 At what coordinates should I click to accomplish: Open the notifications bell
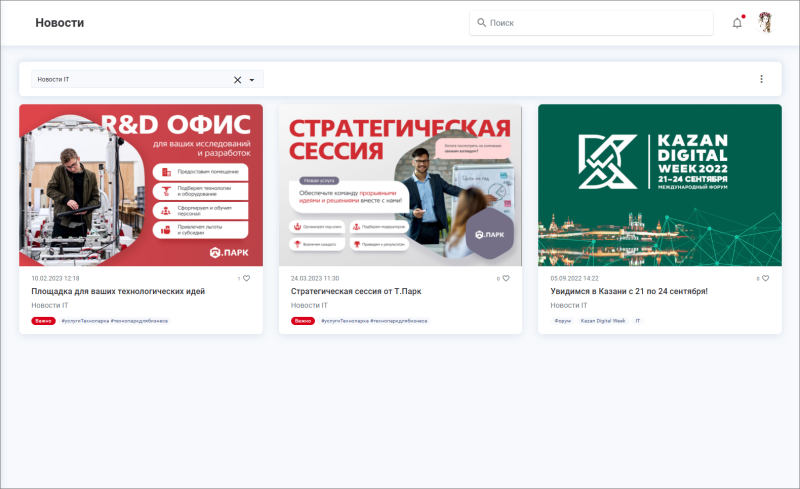737,23
